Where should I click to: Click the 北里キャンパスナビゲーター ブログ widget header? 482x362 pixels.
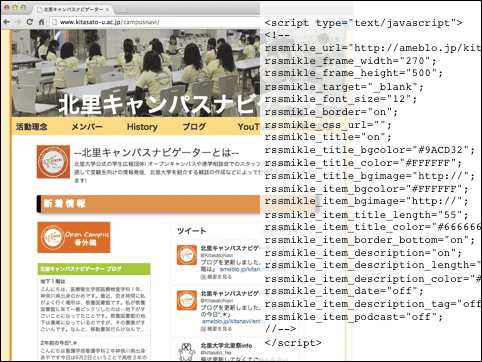94,269
